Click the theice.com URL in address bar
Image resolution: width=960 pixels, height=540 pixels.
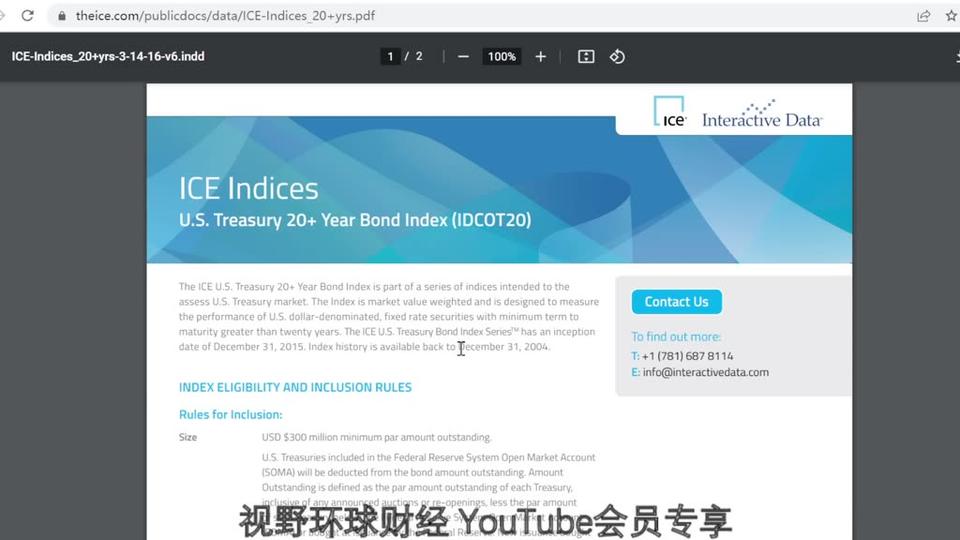click(x=225, y=16)
